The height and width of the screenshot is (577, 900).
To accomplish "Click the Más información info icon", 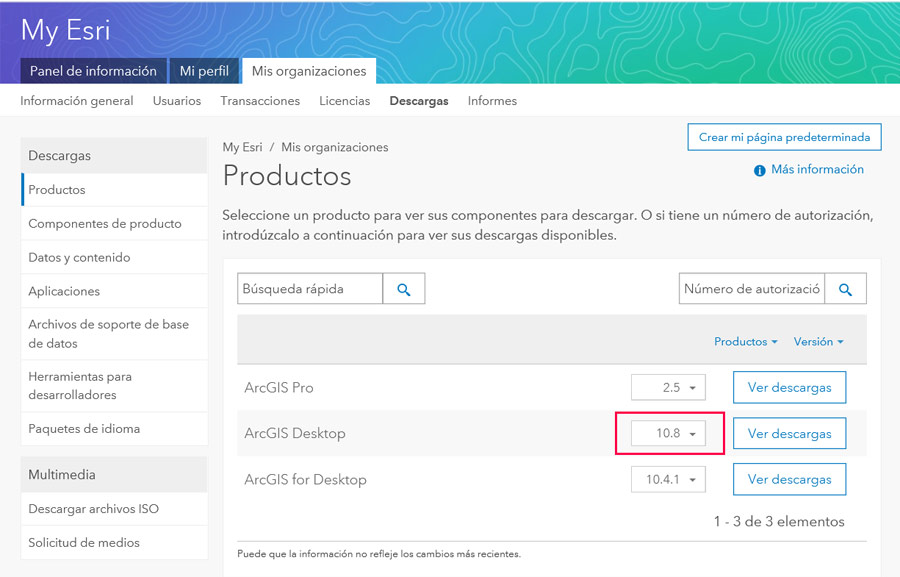I will pos(759,171).
